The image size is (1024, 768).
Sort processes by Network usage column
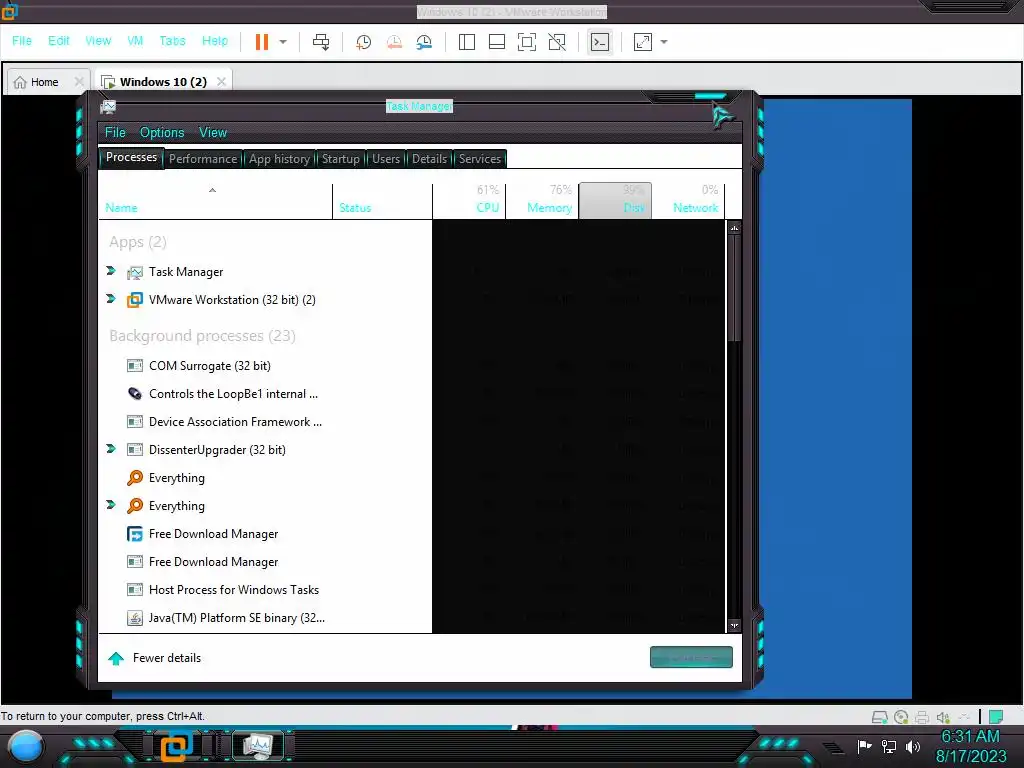click(x=688, y=201)
